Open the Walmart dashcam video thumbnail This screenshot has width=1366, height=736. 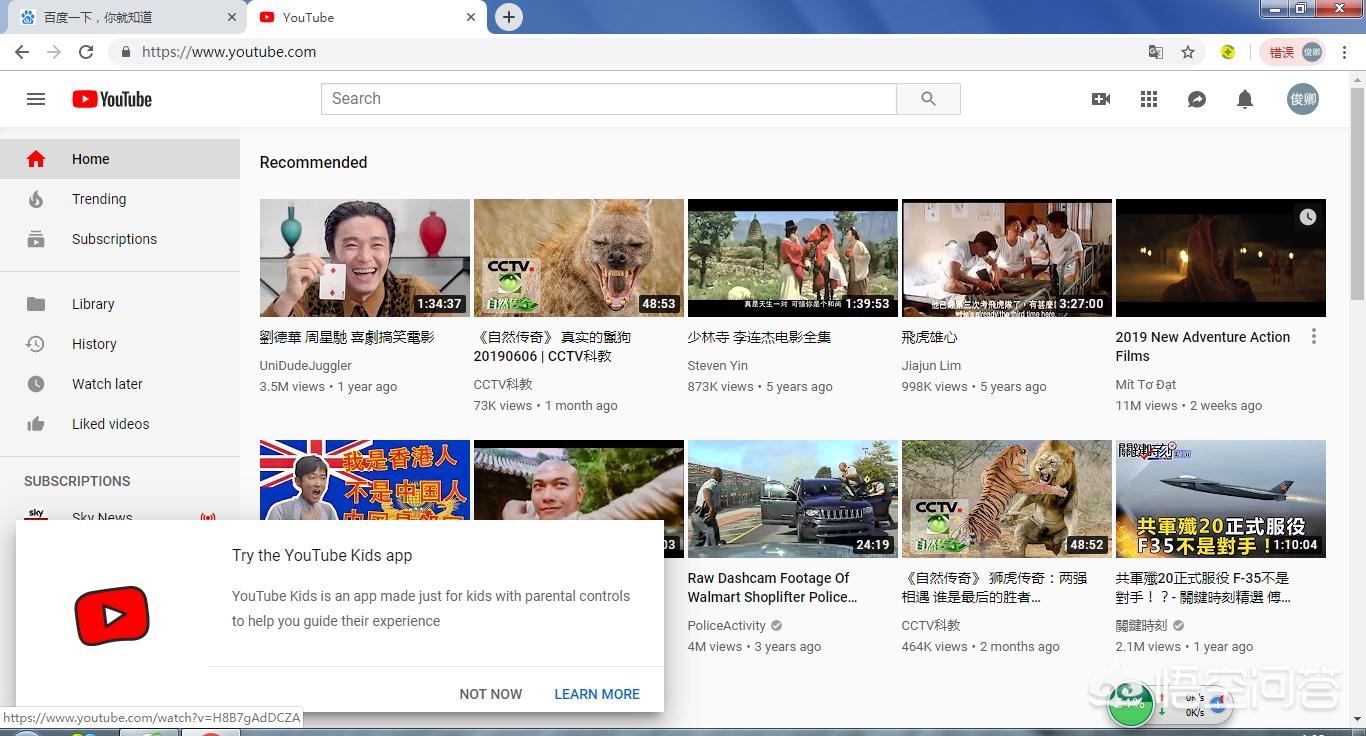coord(793,499)
